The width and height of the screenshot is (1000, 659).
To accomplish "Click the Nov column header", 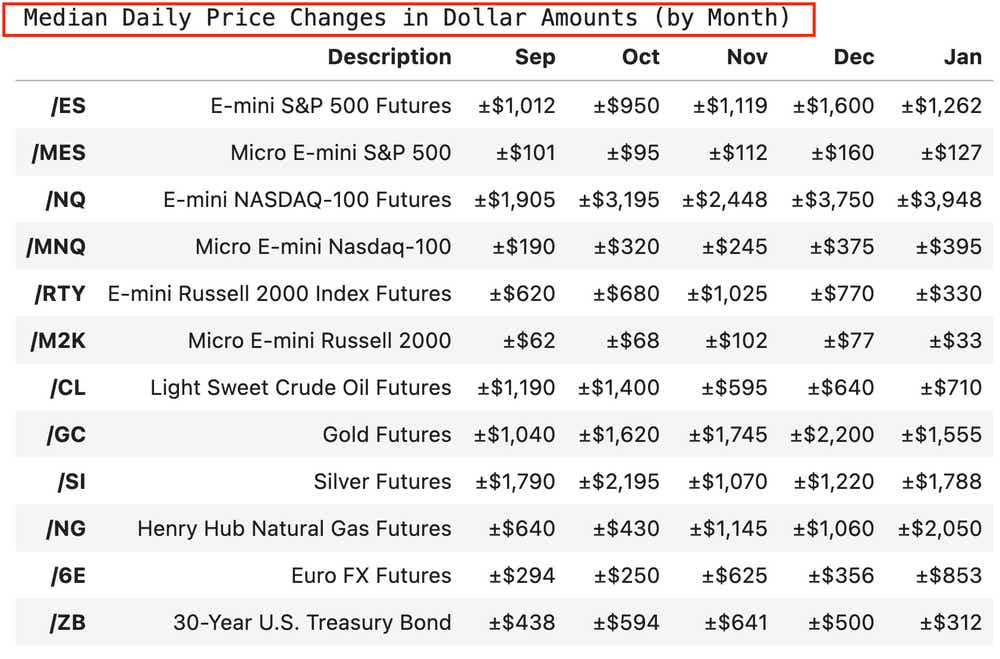I will (747, 57).
